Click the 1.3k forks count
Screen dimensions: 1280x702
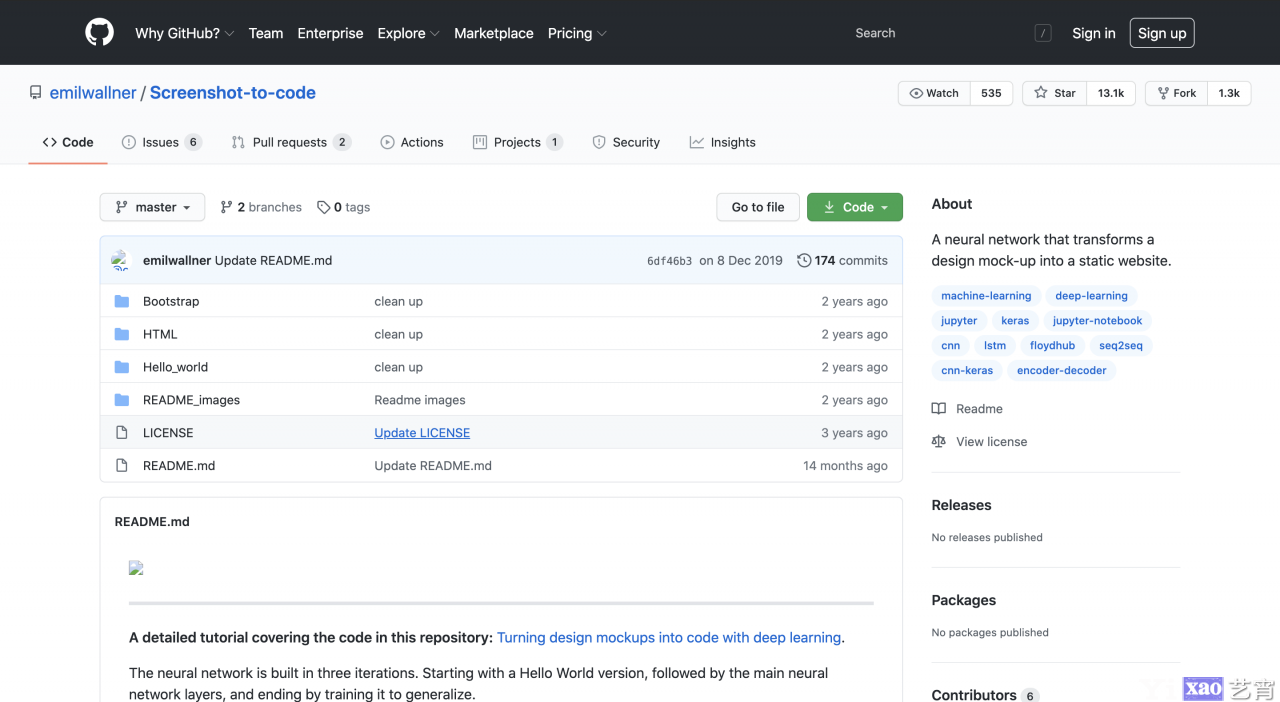click(x=1229, y=93)
